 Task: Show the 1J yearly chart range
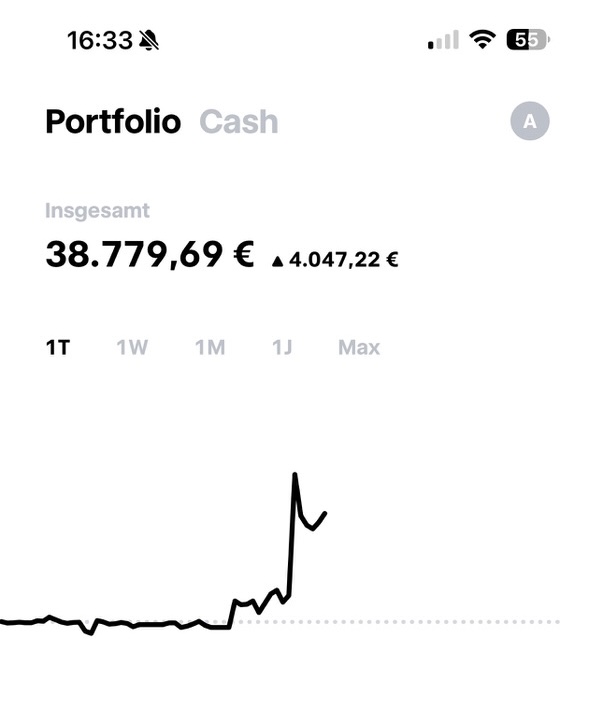(282, 348)
